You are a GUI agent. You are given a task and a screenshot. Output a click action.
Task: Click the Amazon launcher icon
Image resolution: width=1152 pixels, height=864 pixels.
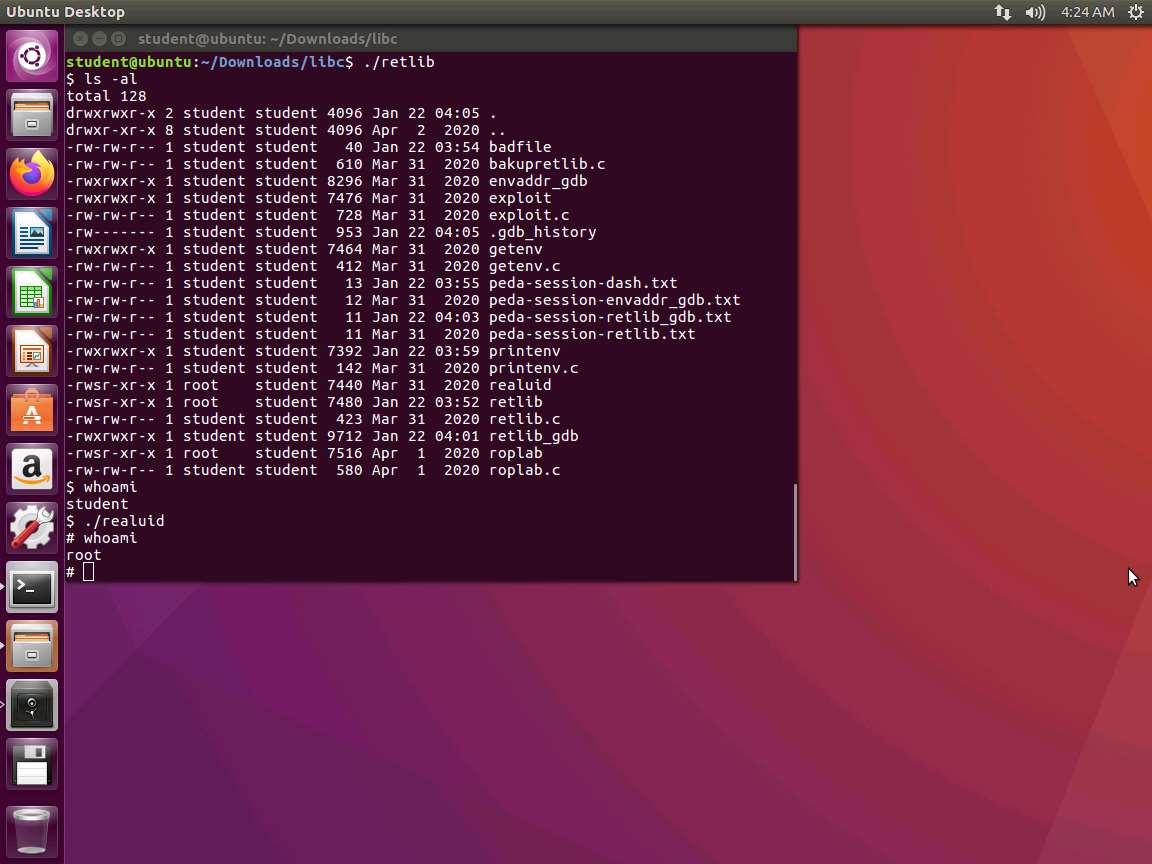coord(32,469)
